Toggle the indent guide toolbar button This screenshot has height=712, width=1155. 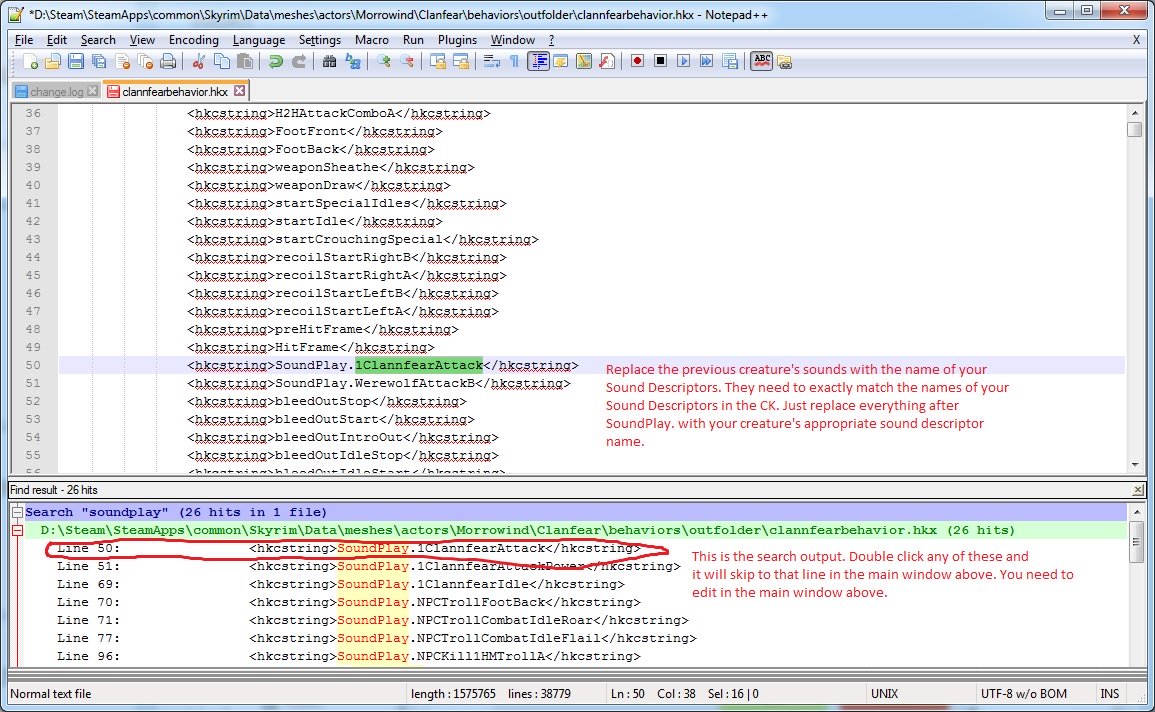(538, 62)
